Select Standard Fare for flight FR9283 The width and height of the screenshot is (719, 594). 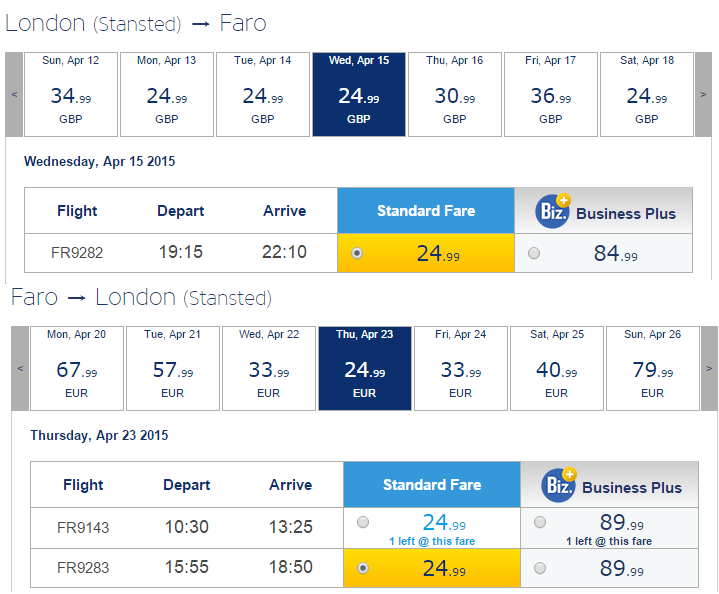[x=363, y=568]
